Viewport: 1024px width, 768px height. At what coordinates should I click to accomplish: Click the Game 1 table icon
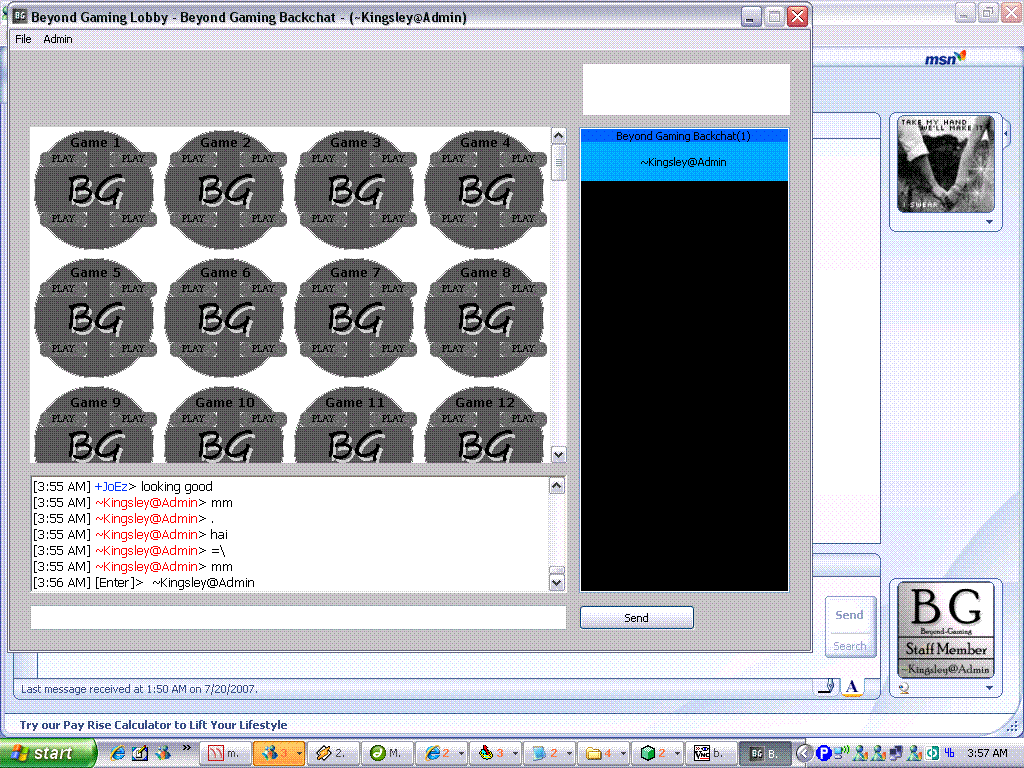click(x=95, y=187)
